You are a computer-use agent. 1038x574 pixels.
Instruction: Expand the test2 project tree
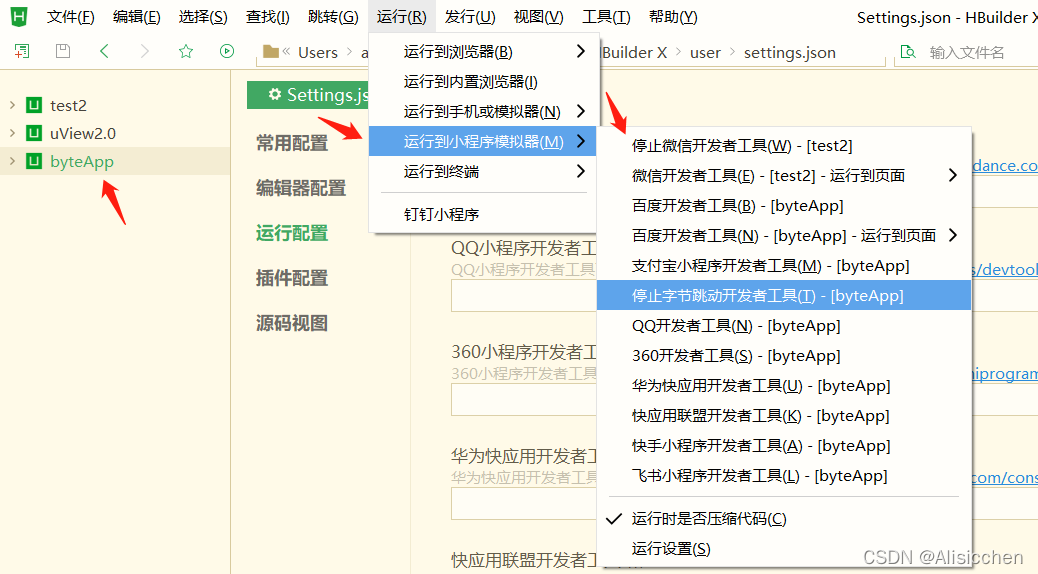click(12, 105)
